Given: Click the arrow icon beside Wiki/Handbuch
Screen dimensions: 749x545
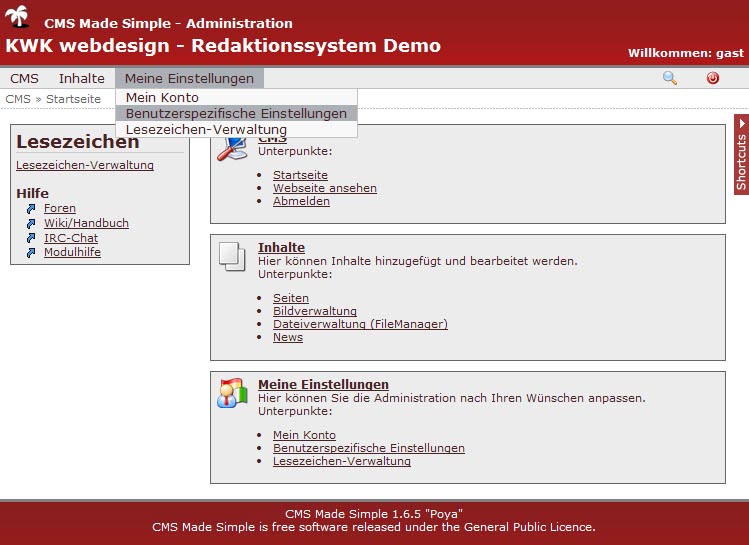Looking at the screenshot, I should coord(31,224).
